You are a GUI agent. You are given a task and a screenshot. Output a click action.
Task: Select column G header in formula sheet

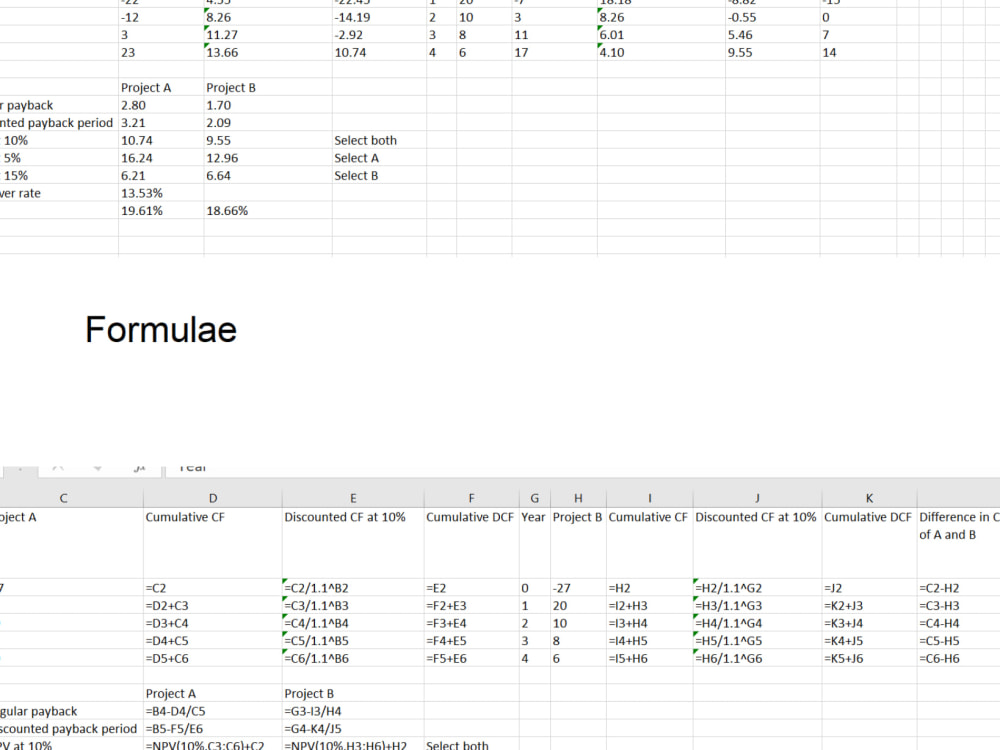pyautogui.click(x=534, y=498)
